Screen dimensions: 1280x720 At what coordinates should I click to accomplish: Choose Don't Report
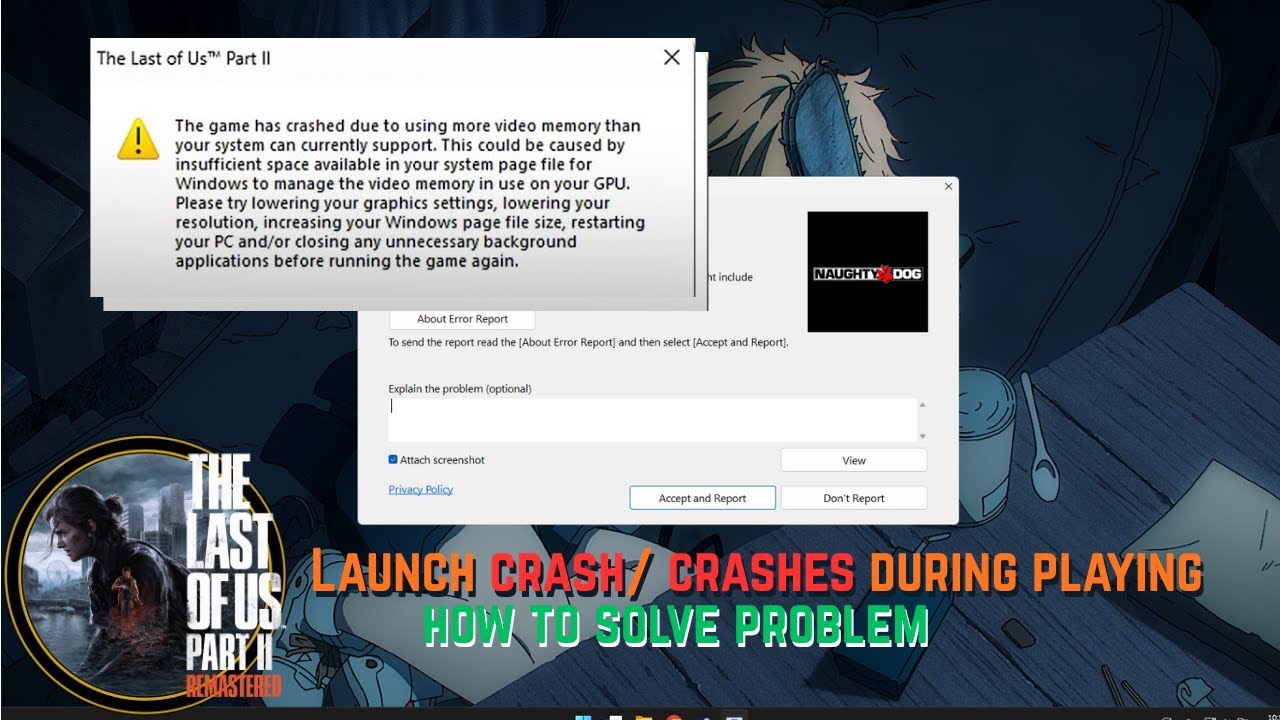[854, 498]
